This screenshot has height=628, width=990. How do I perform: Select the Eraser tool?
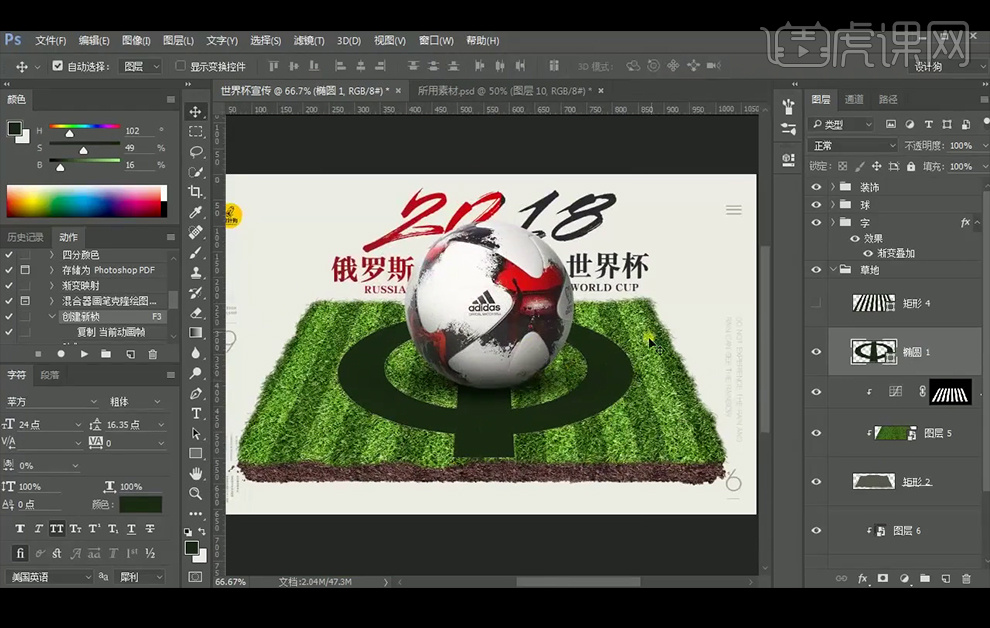click(196, 312)
